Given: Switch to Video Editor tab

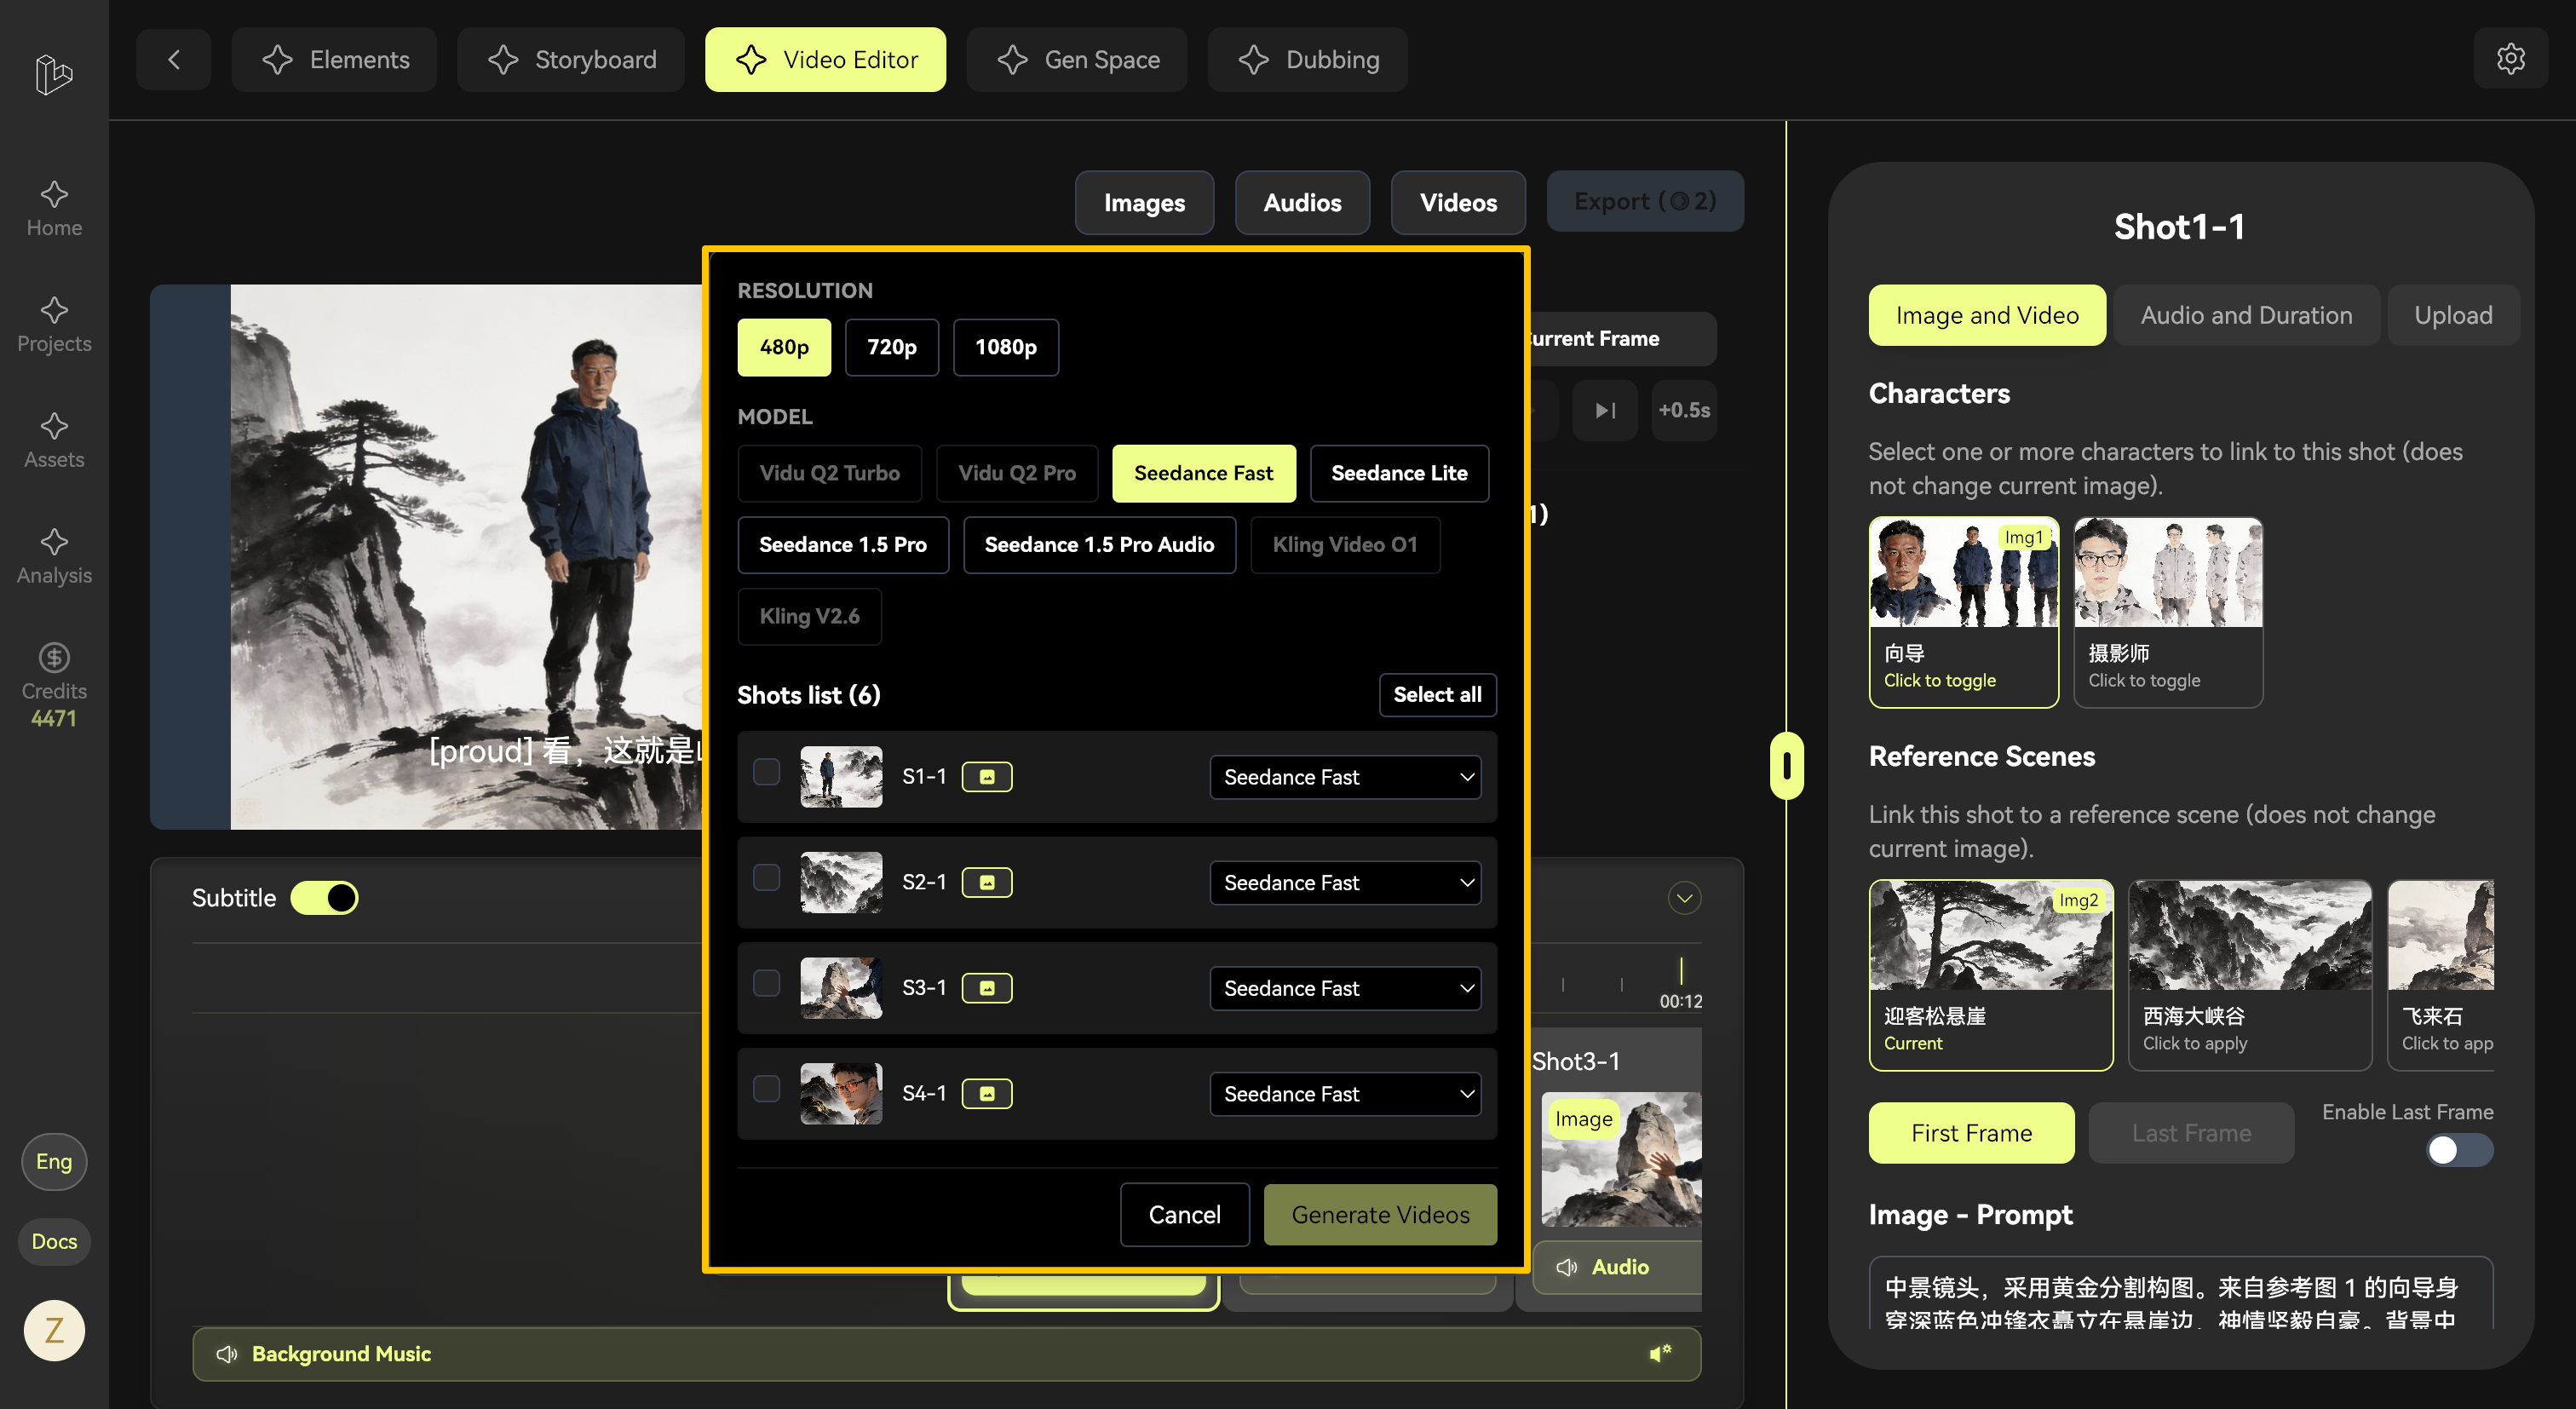Looking at the screenshot, I should [825, 60].
